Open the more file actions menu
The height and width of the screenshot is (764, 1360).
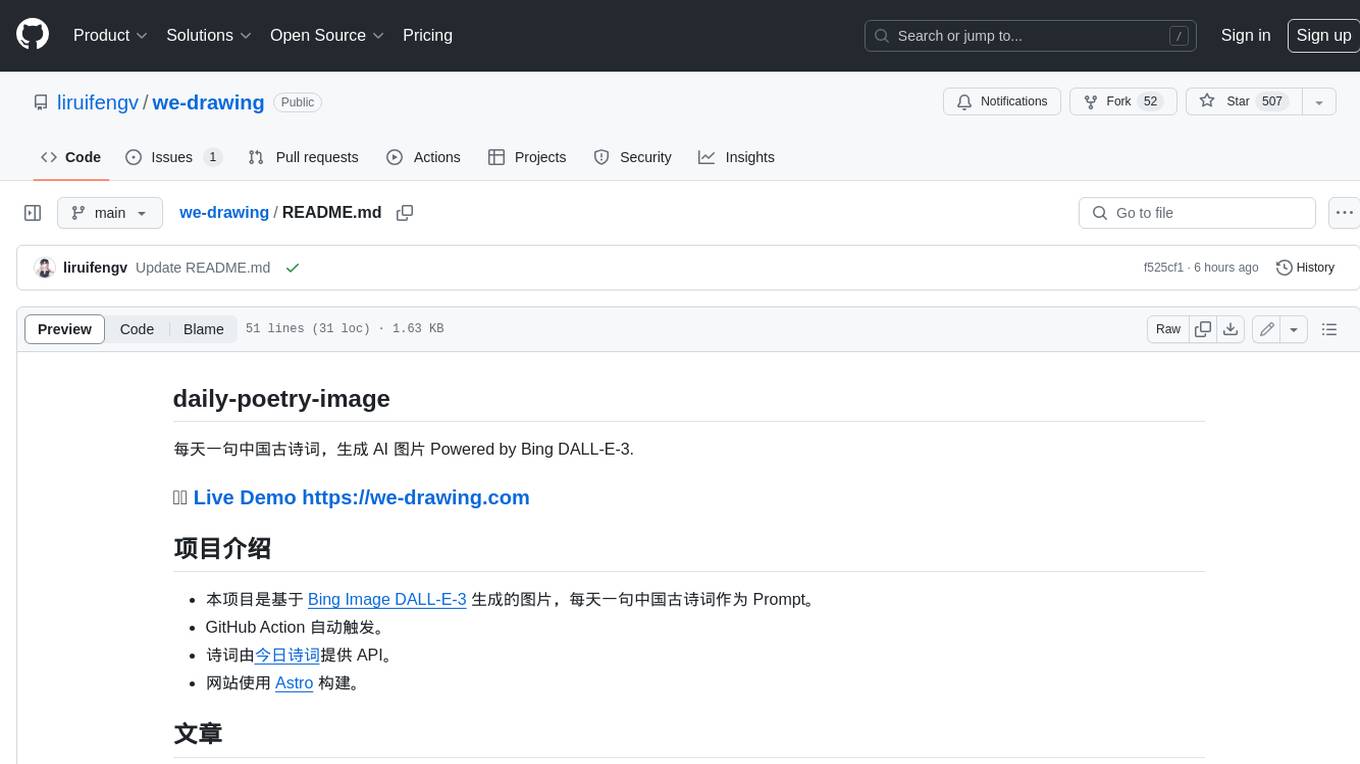pos(1344,213)
